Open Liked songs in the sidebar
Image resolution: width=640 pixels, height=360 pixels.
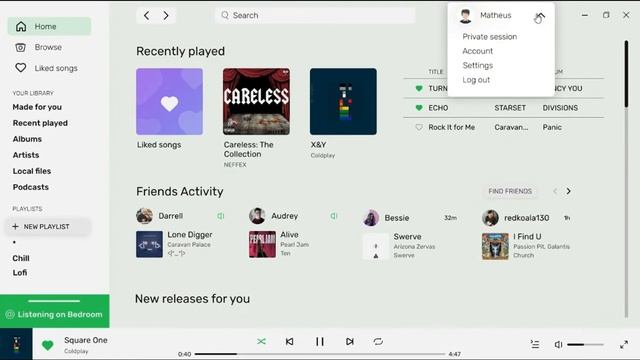(x=56, y=68)
